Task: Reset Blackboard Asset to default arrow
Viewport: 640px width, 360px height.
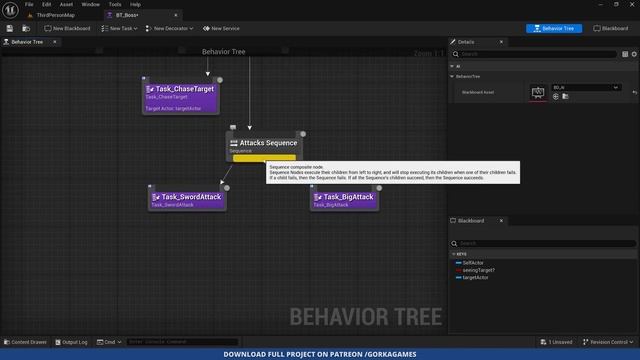Action: pos(635,93)
